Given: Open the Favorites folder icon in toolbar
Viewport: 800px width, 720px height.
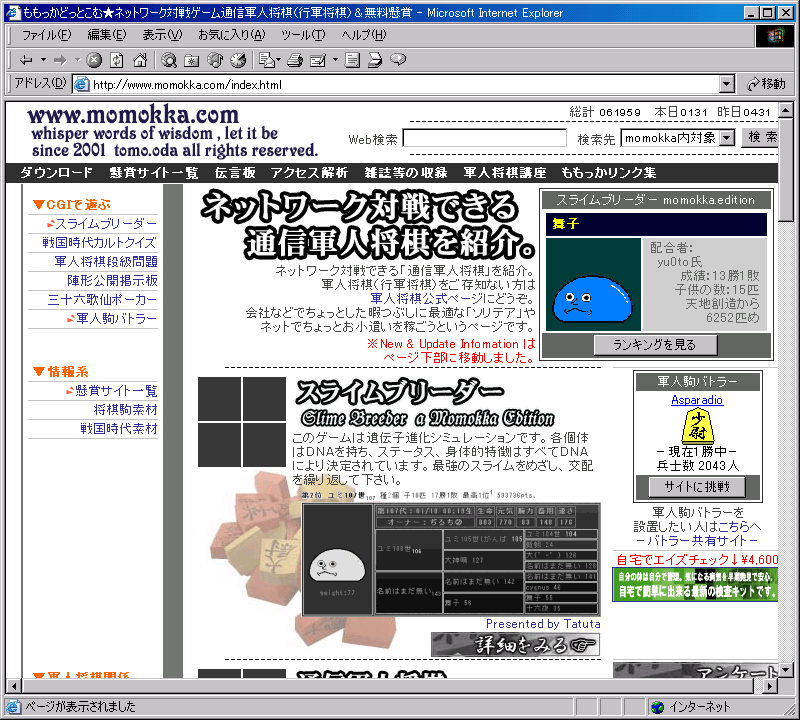Looking at the screenshot, I should (192, 60).
